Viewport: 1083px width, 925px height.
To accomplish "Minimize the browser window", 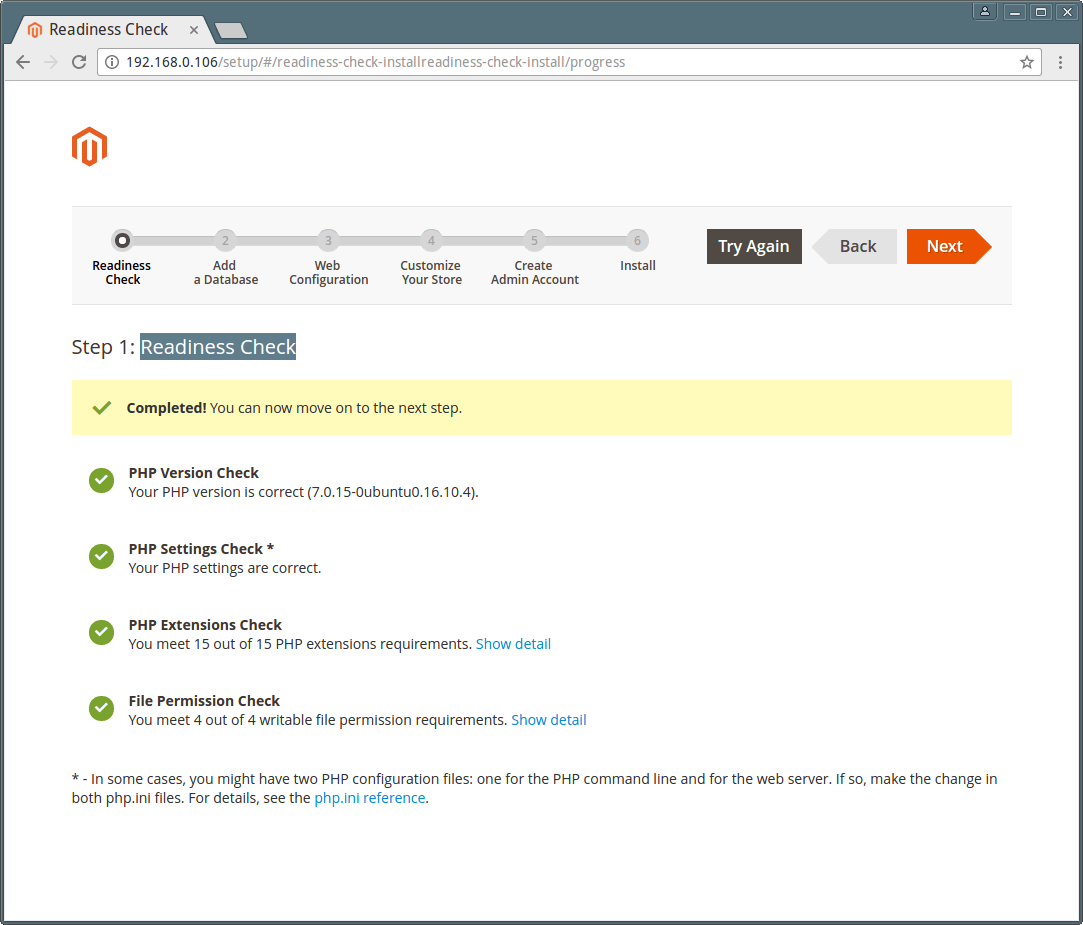I will click(x=1014, y=12).
